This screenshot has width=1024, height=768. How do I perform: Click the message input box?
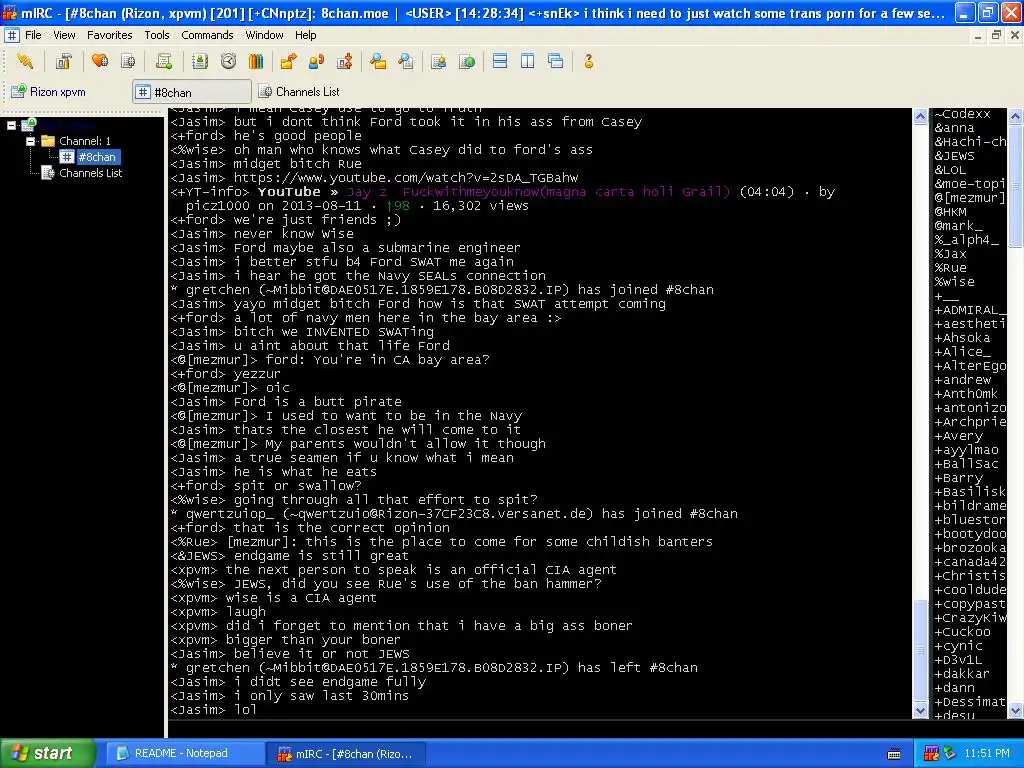[x=594, y=729]
